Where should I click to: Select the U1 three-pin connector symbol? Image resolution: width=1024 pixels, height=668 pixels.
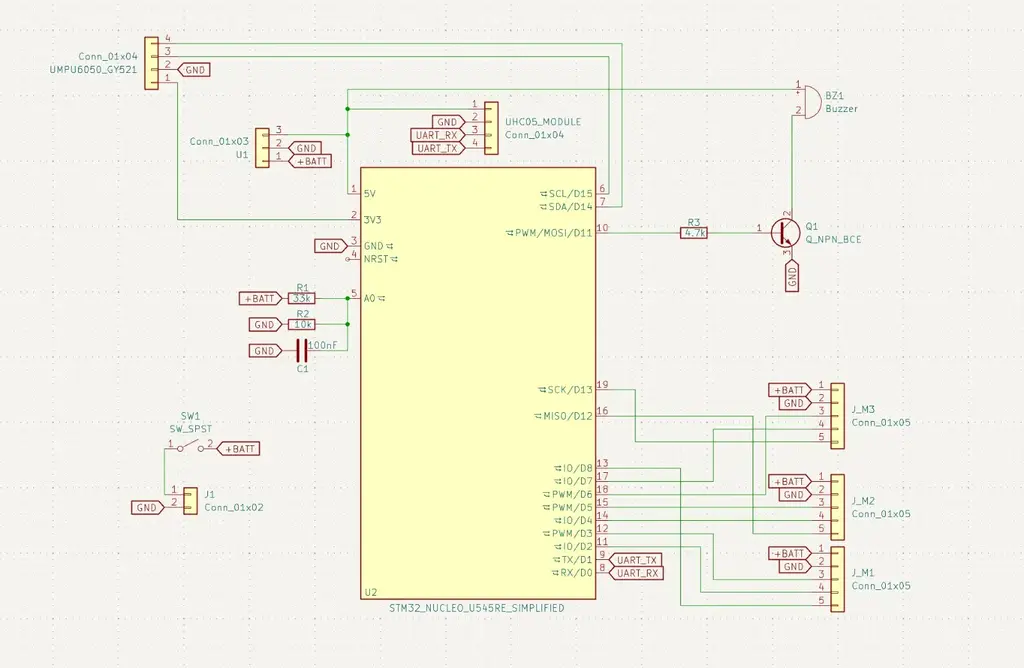pyautogui.click(x=262, y=148)
